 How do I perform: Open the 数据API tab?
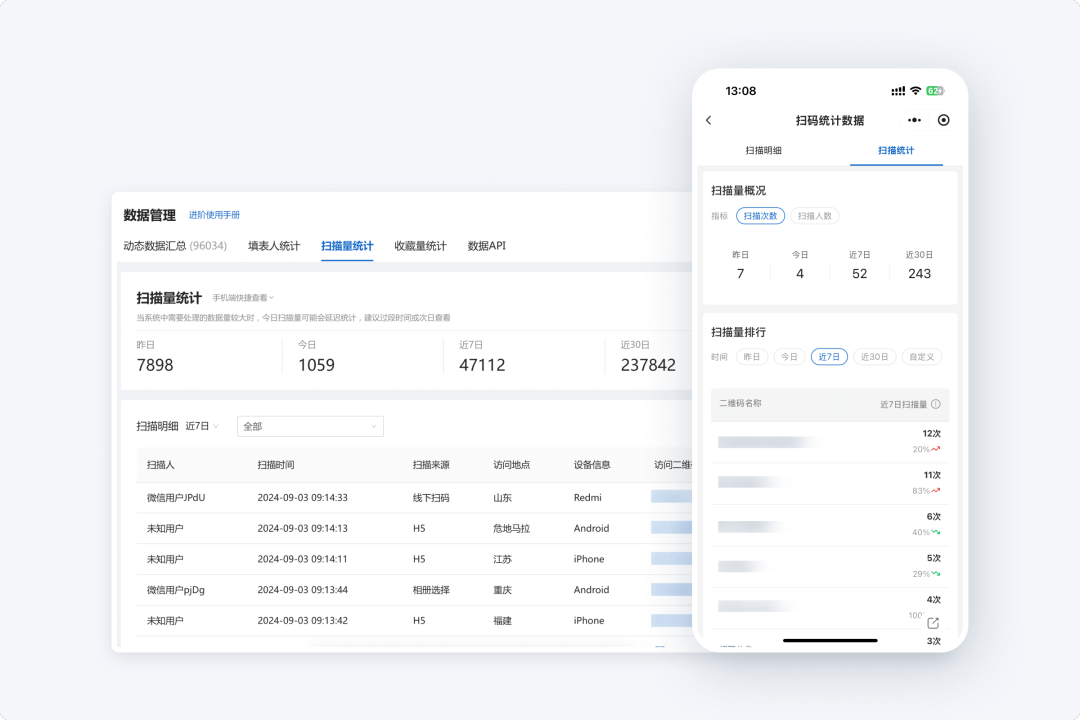(x=486, y=246)
